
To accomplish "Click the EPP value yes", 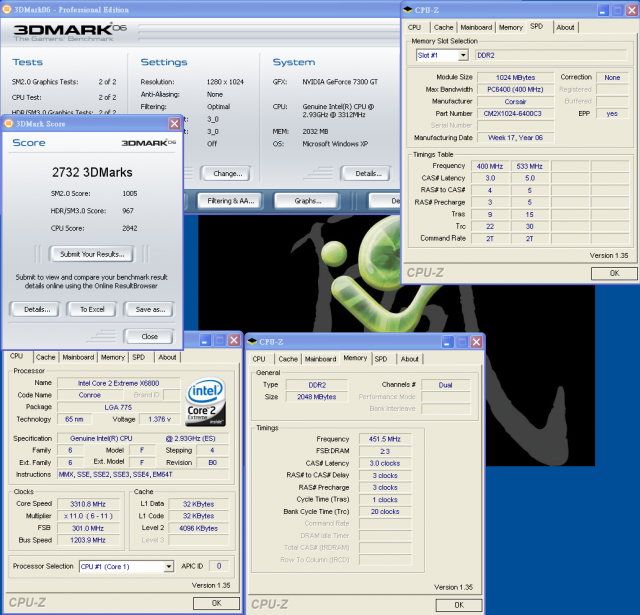I will pyautogui.click(x=612, y=113).
